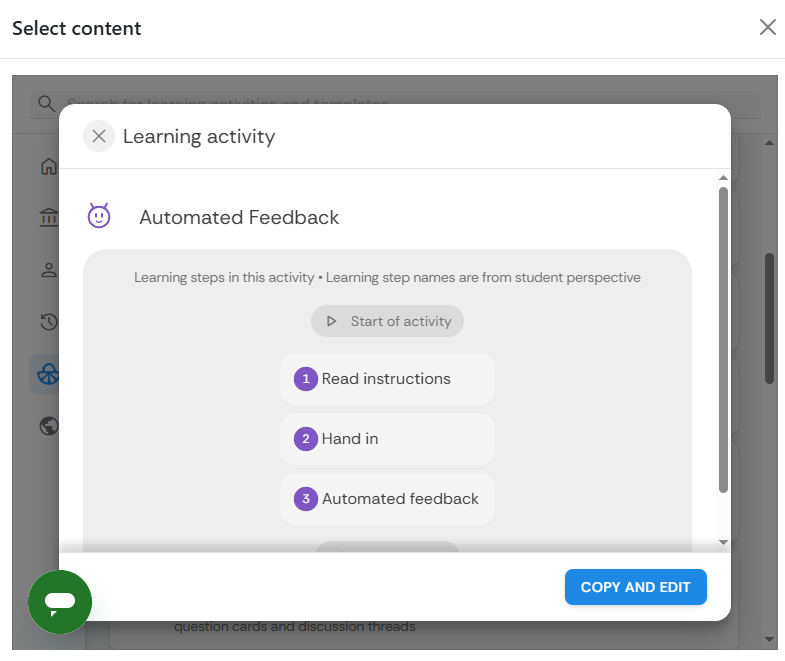785x661 pixels.
Task: Click the Automated Feedback robot icon
Action: [x=99, y=216]
